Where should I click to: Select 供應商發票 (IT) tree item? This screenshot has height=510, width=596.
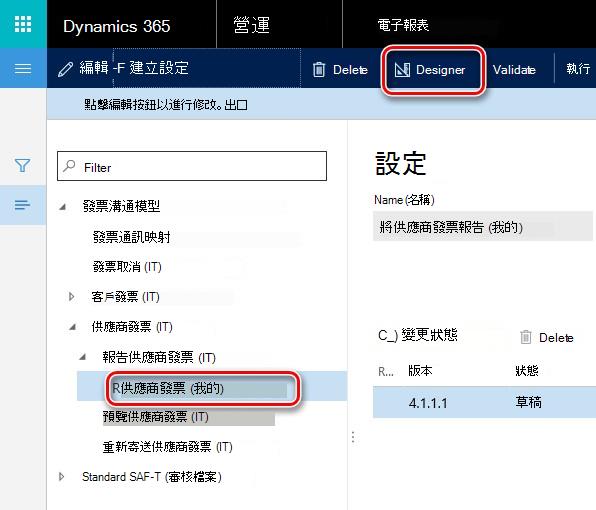(132, 327)
